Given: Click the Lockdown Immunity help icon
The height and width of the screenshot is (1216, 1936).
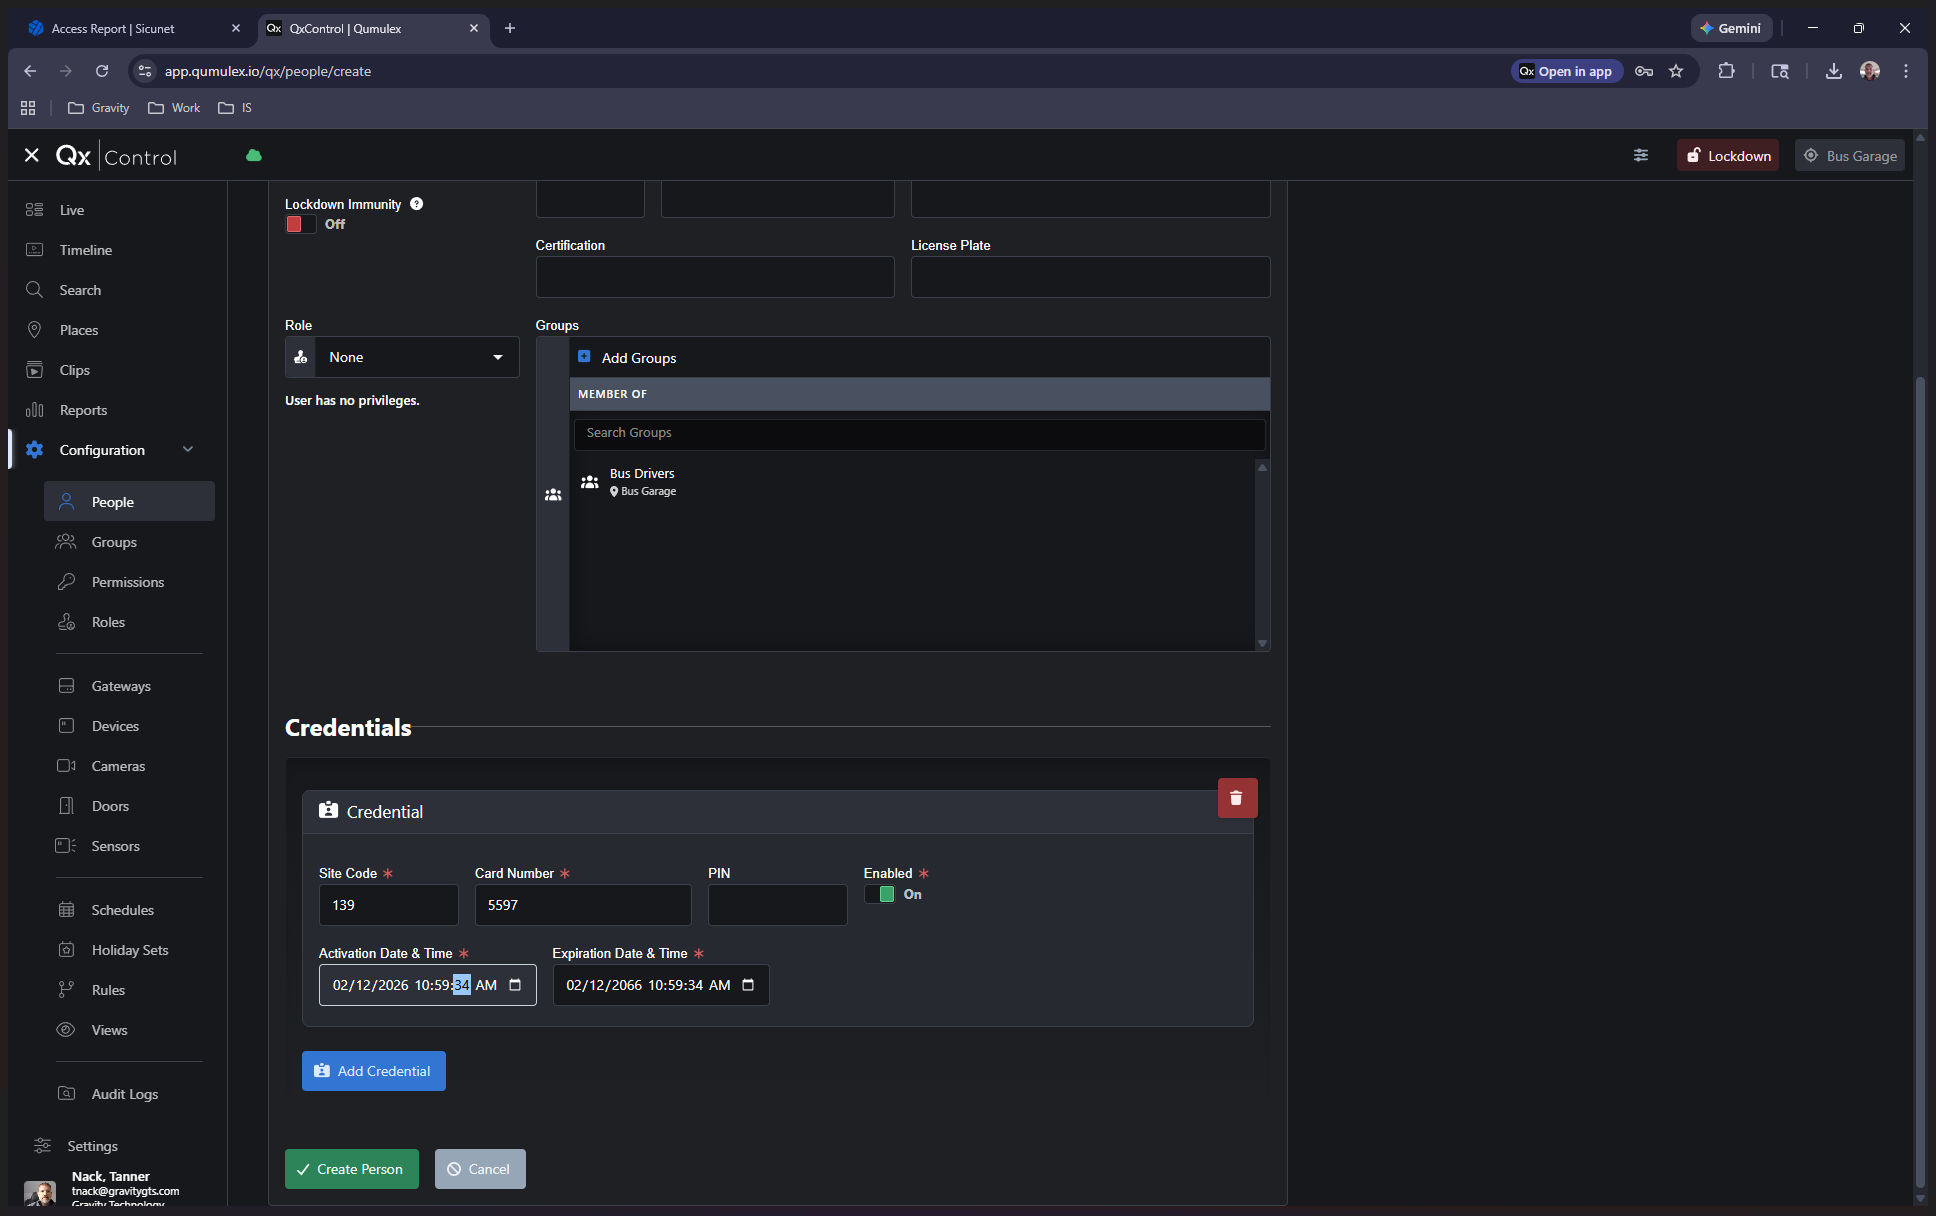Looking at the screenshot, I should pos(417,204).
